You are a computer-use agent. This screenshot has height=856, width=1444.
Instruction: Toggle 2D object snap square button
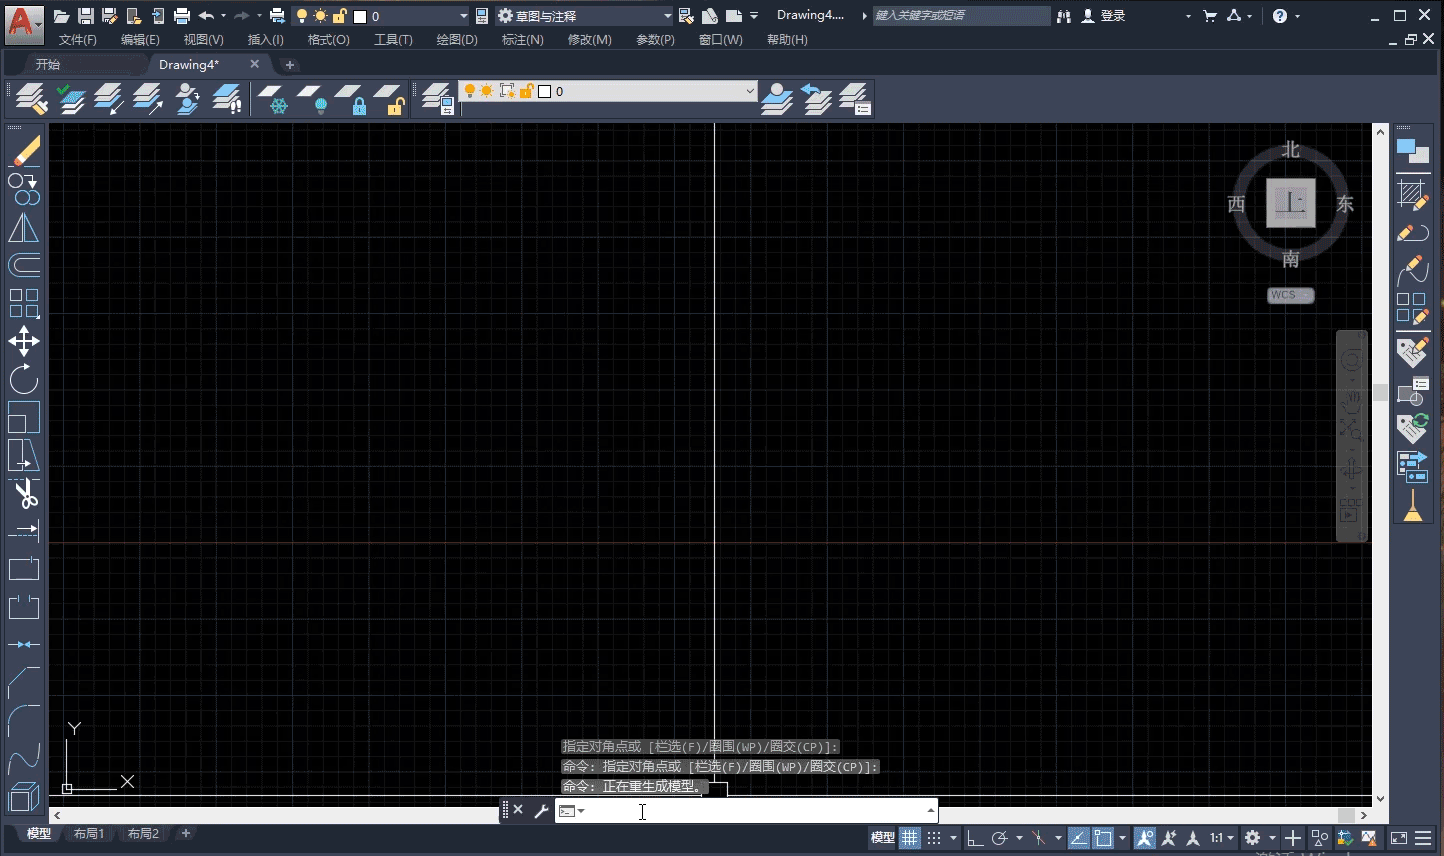(x=1103, y=838)
